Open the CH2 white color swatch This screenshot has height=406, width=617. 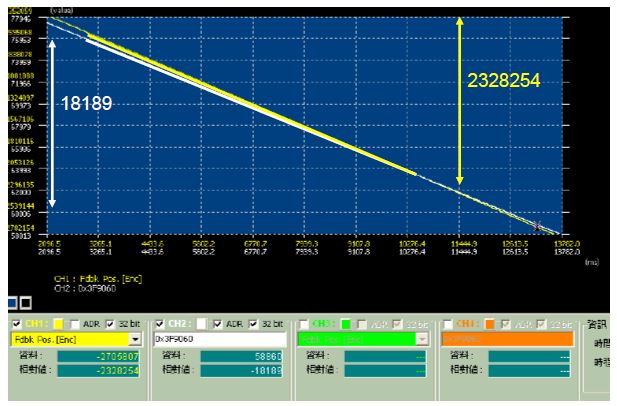pos(201,324)
